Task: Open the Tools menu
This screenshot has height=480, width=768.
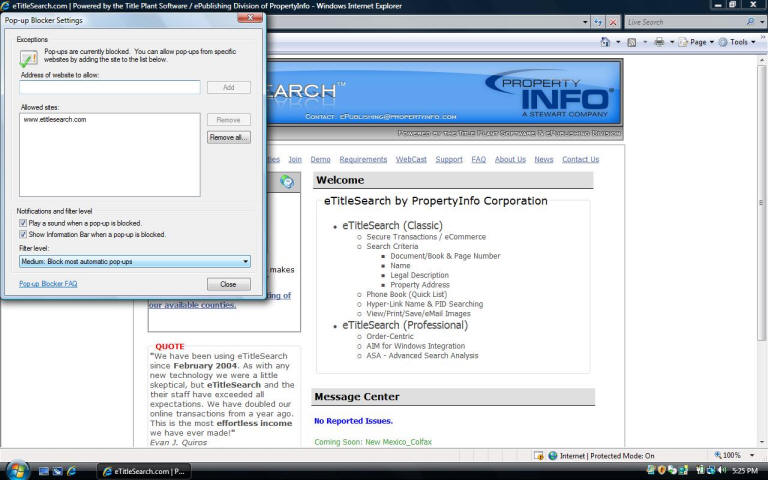Action: click(x=737, y=42)
